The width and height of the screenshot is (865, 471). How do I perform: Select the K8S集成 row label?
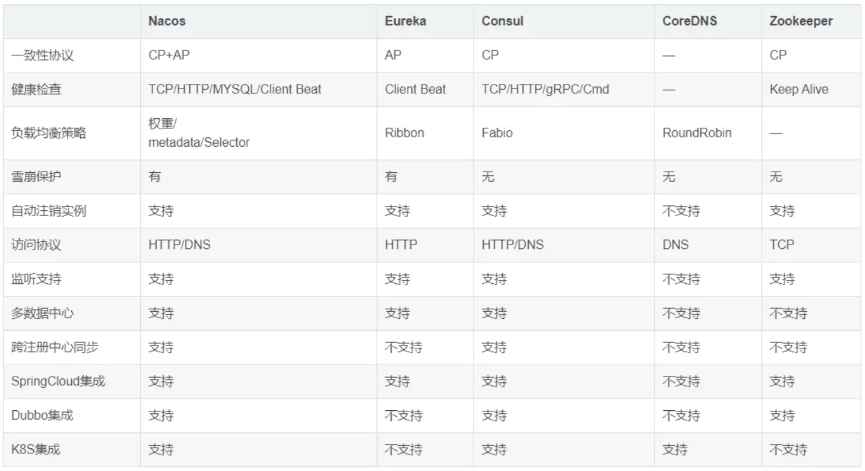36,449
